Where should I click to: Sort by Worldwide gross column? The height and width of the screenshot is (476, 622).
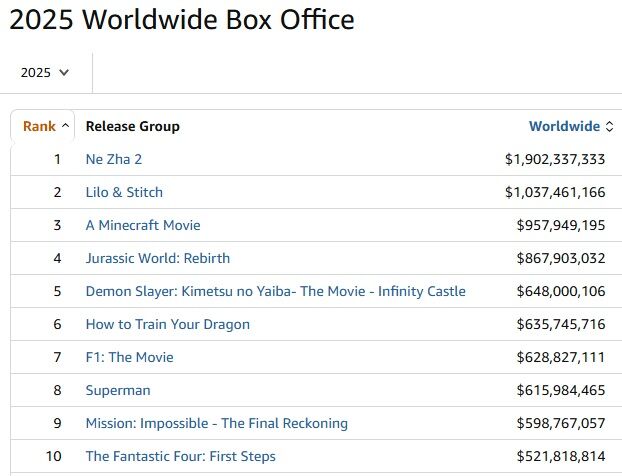point(564,126)
